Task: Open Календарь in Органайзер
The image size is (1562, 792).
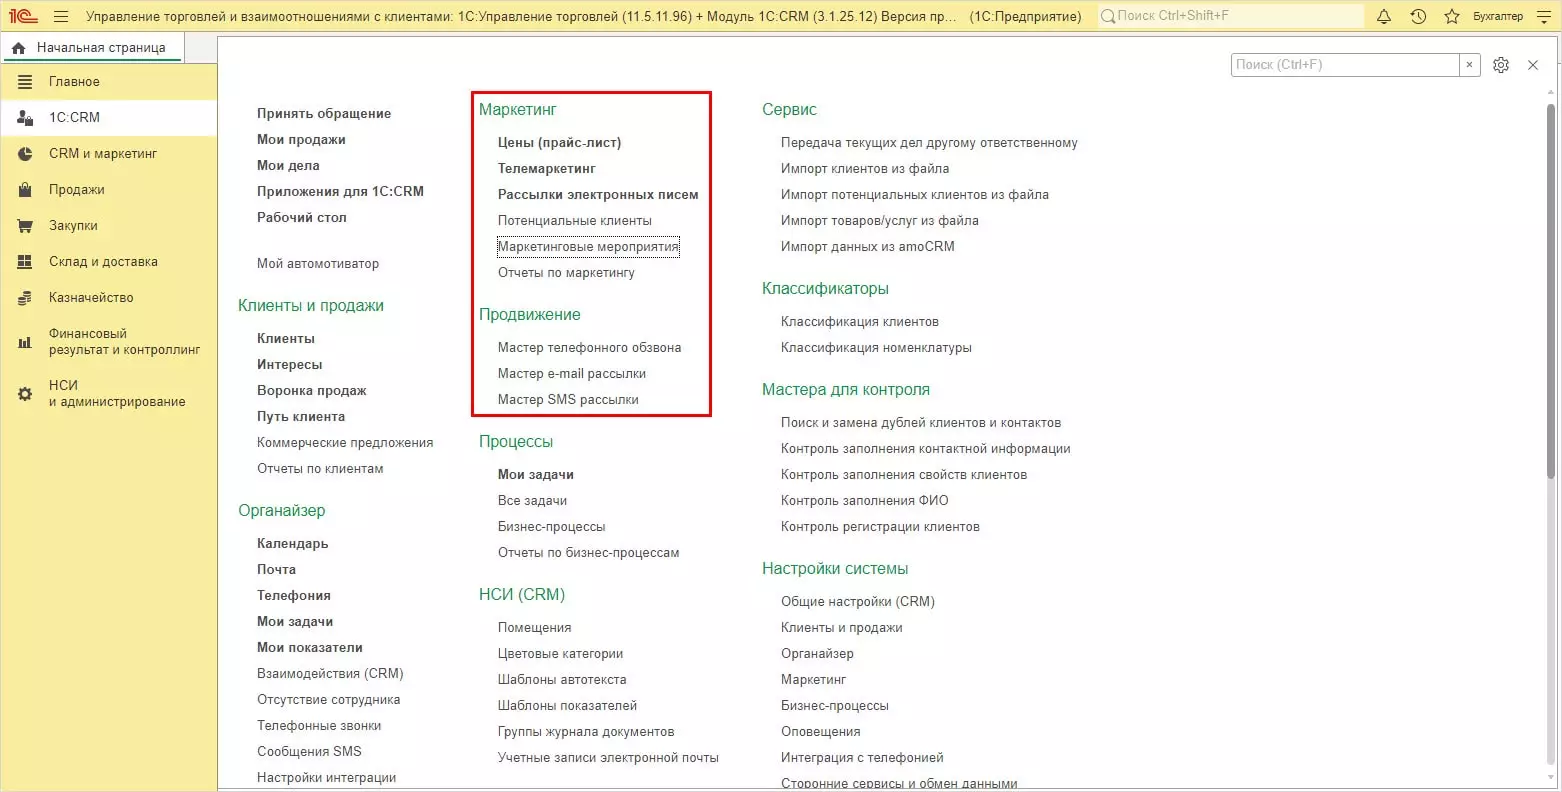Action: (293, 544)
